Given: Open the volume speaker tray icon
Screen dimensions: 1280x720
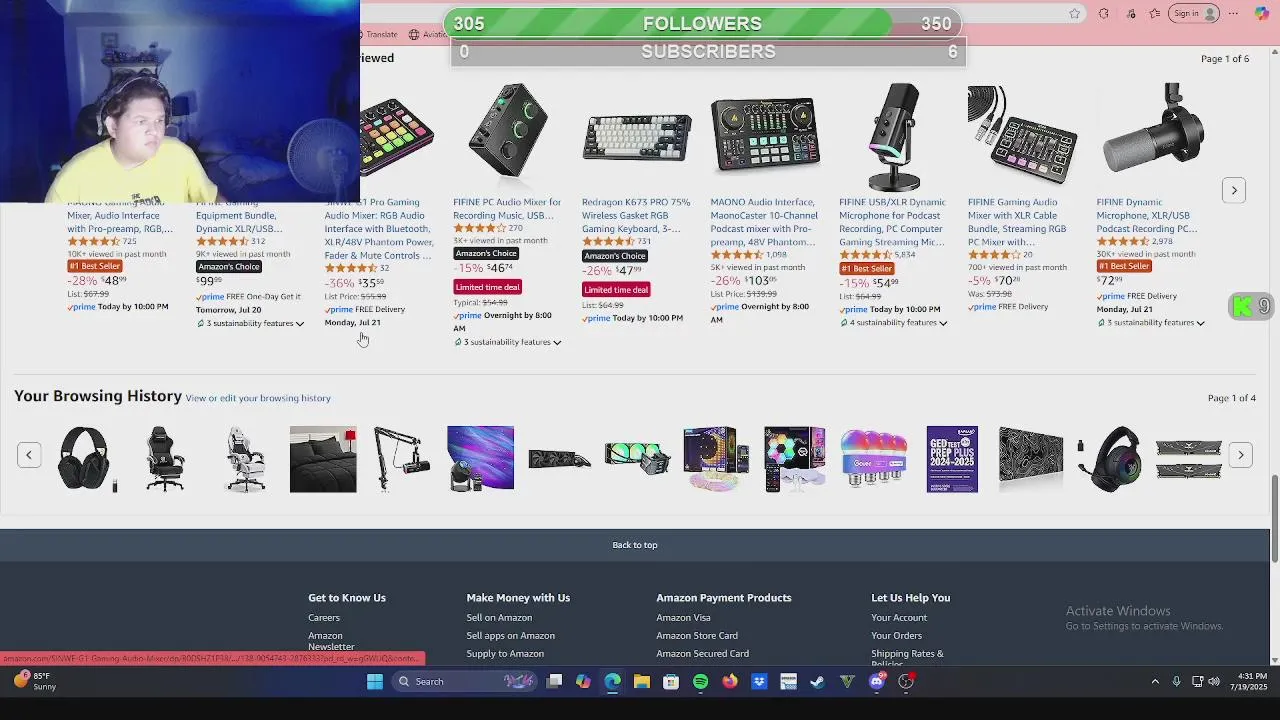Looking at the screenshot, I should pos(1214,682).
